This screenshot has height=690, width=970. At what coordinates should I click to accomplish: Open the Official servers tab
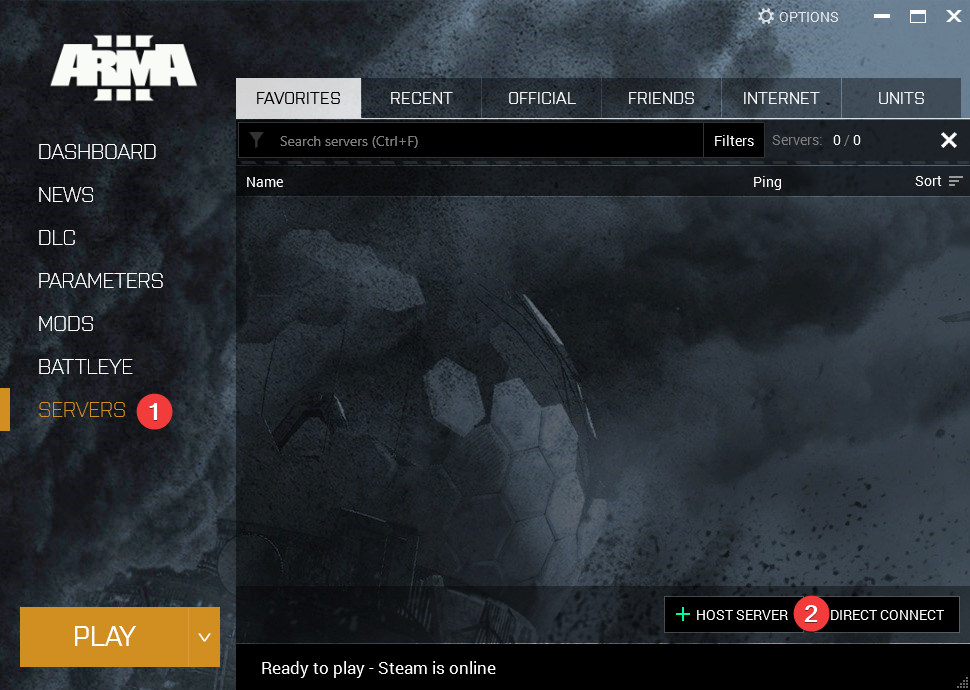[541, 98]
